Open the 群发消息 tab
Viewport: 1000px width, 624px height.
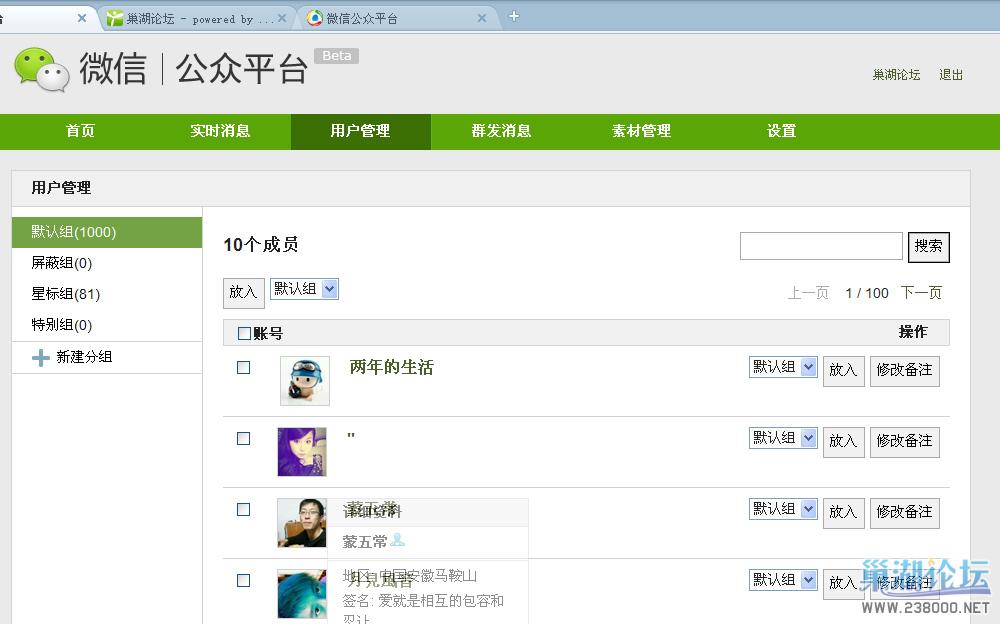coord(501,131)
